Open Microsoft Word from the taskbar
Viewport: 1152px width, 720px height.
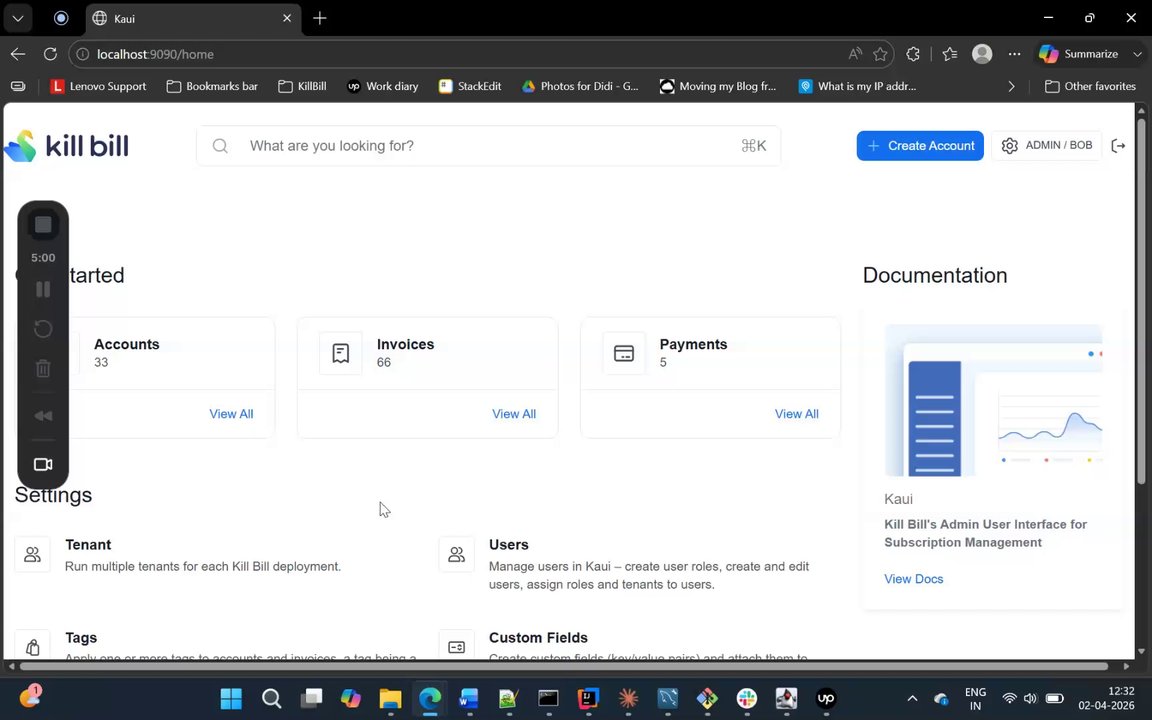pos(469,698)
